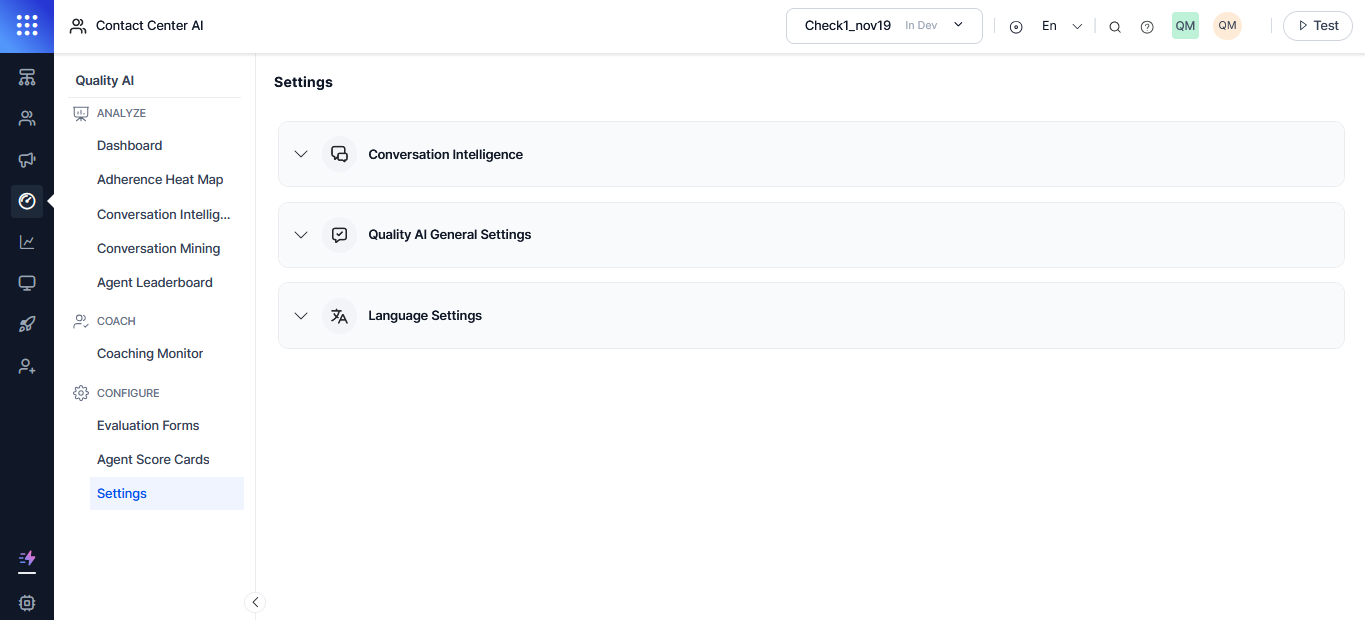Click the Test button
Screen dimensions: 1365x620
(x=1318, y=26)
